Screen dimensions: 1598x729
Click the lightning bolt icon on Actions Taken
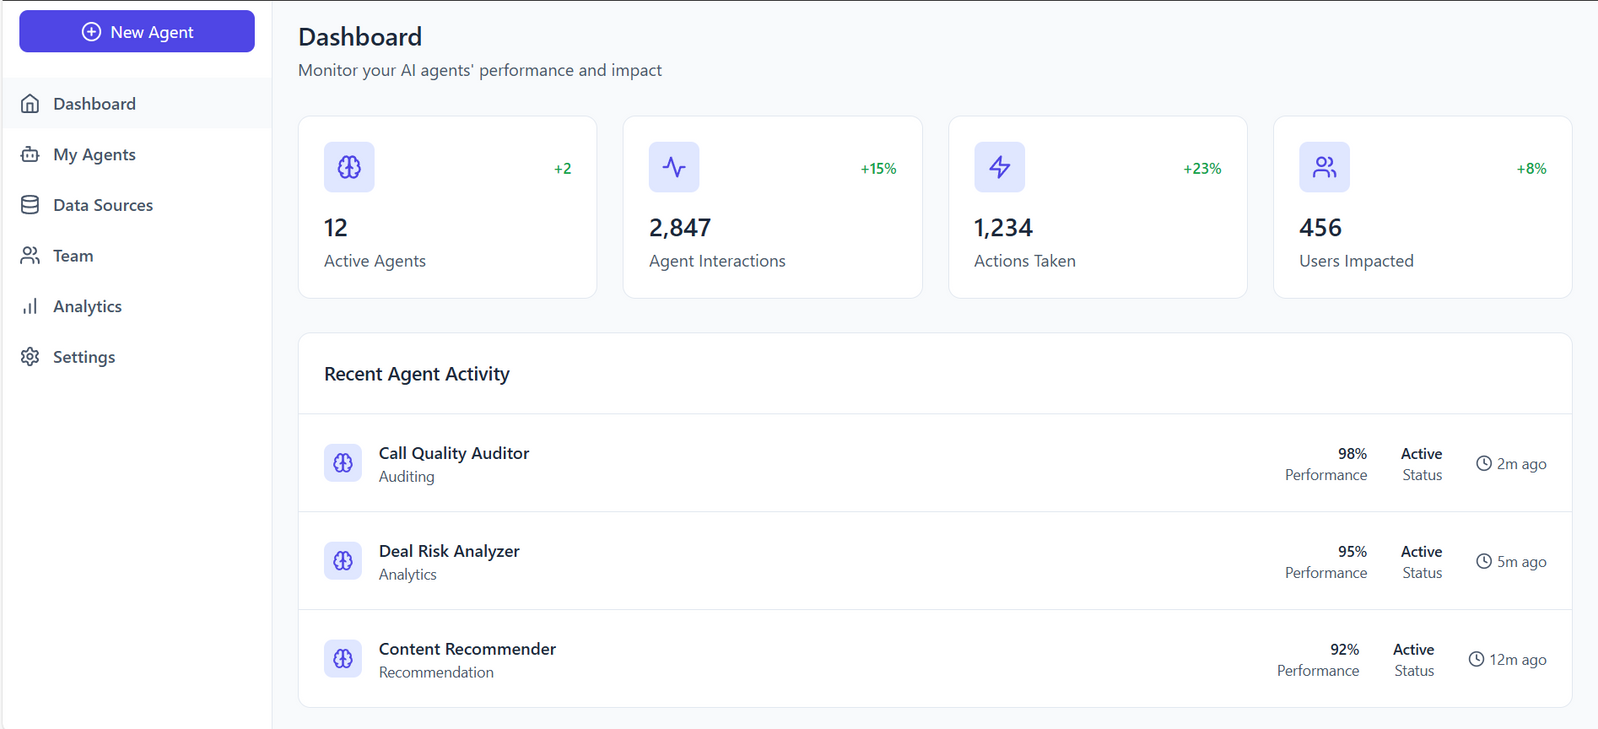pos(999,167)
